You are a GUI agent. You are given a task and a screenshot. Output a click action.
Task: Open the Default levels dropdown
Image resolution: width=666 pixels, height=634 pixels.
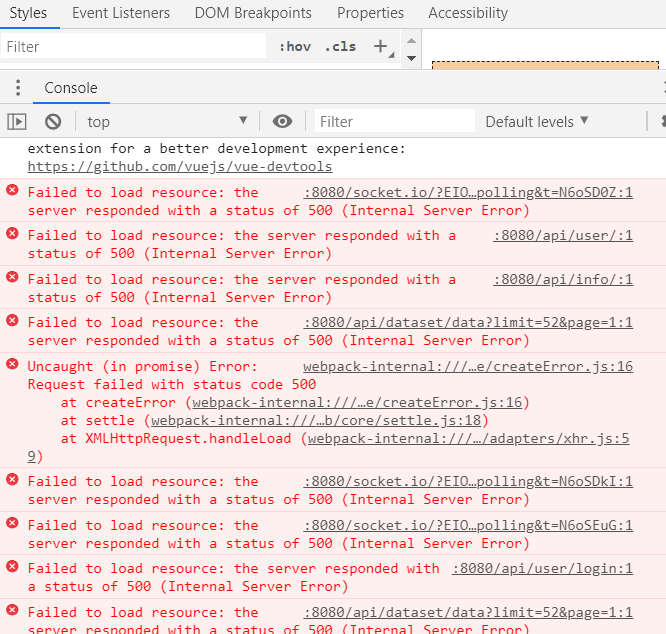pos(537,122)
